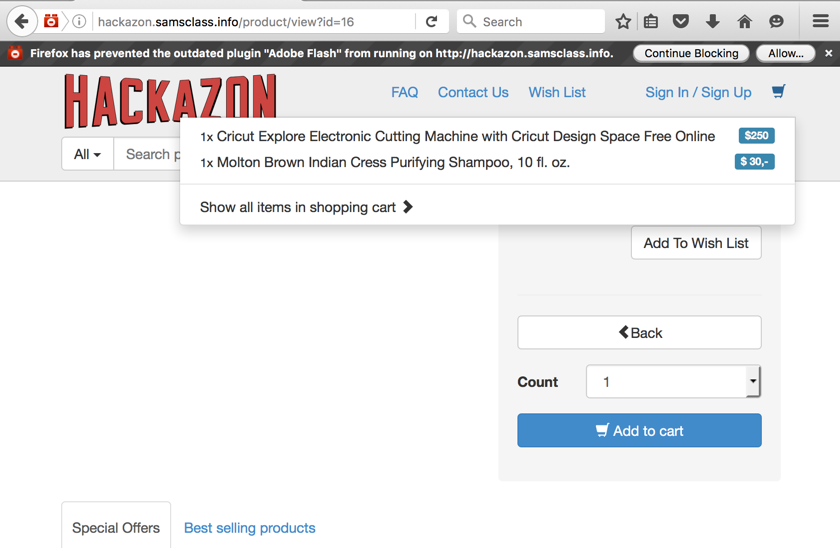840x548 pixels.
Task: Click the Add To Wish List button
Action: [696, 243]
